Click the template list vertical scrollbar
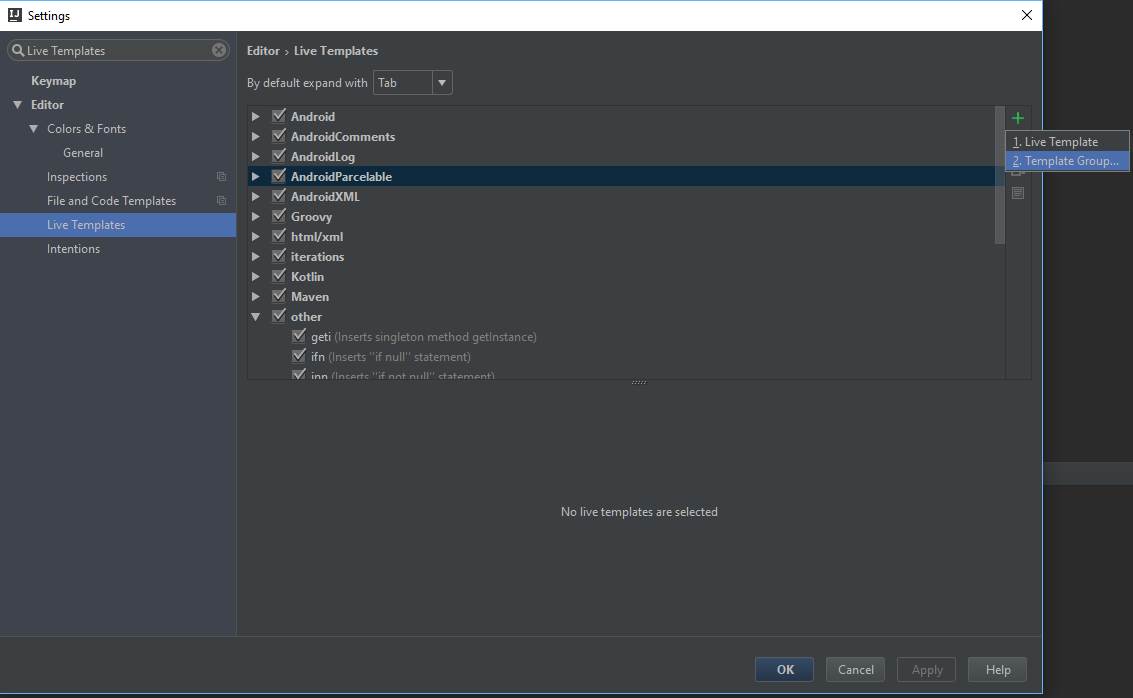Screen dimensions: 1133x698 (999, 175)
